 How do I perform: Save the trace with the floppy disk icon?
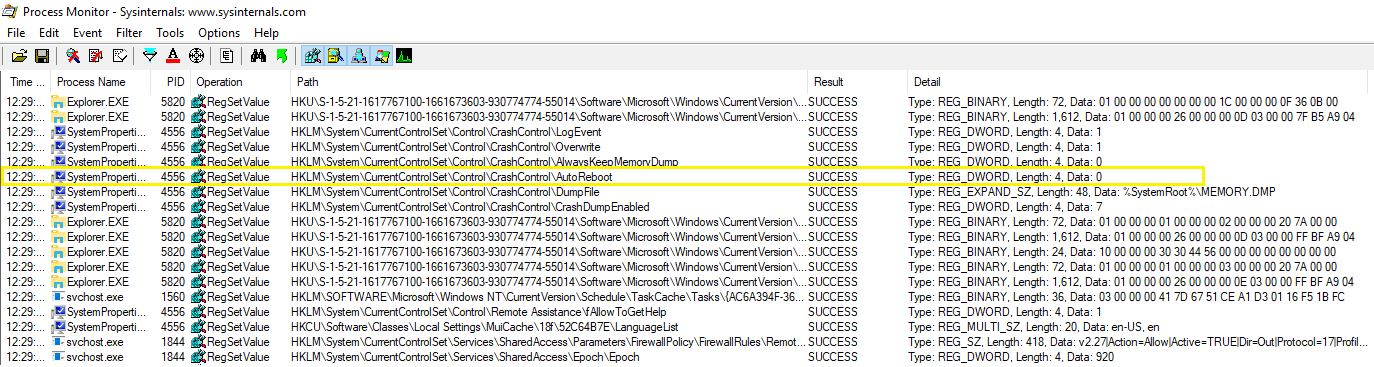[x=42, y=55]
